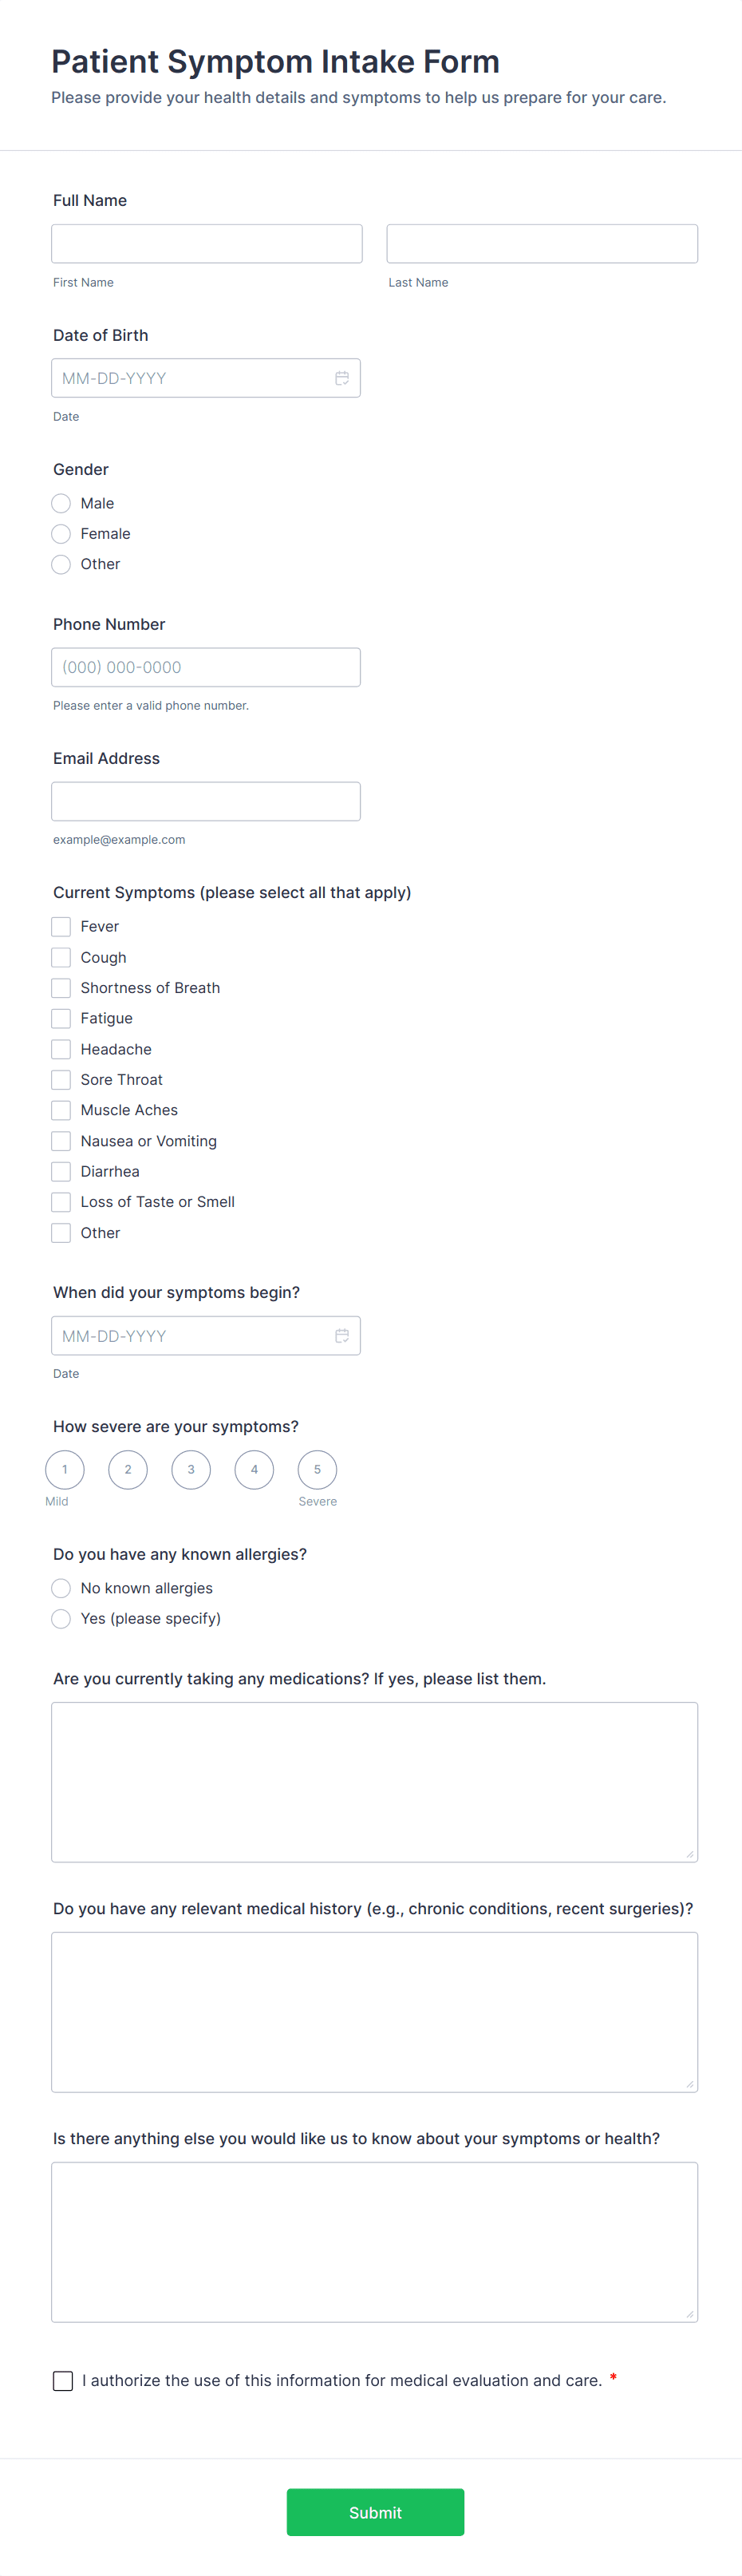
Task: Select No known allergies
Action: 61,1588
